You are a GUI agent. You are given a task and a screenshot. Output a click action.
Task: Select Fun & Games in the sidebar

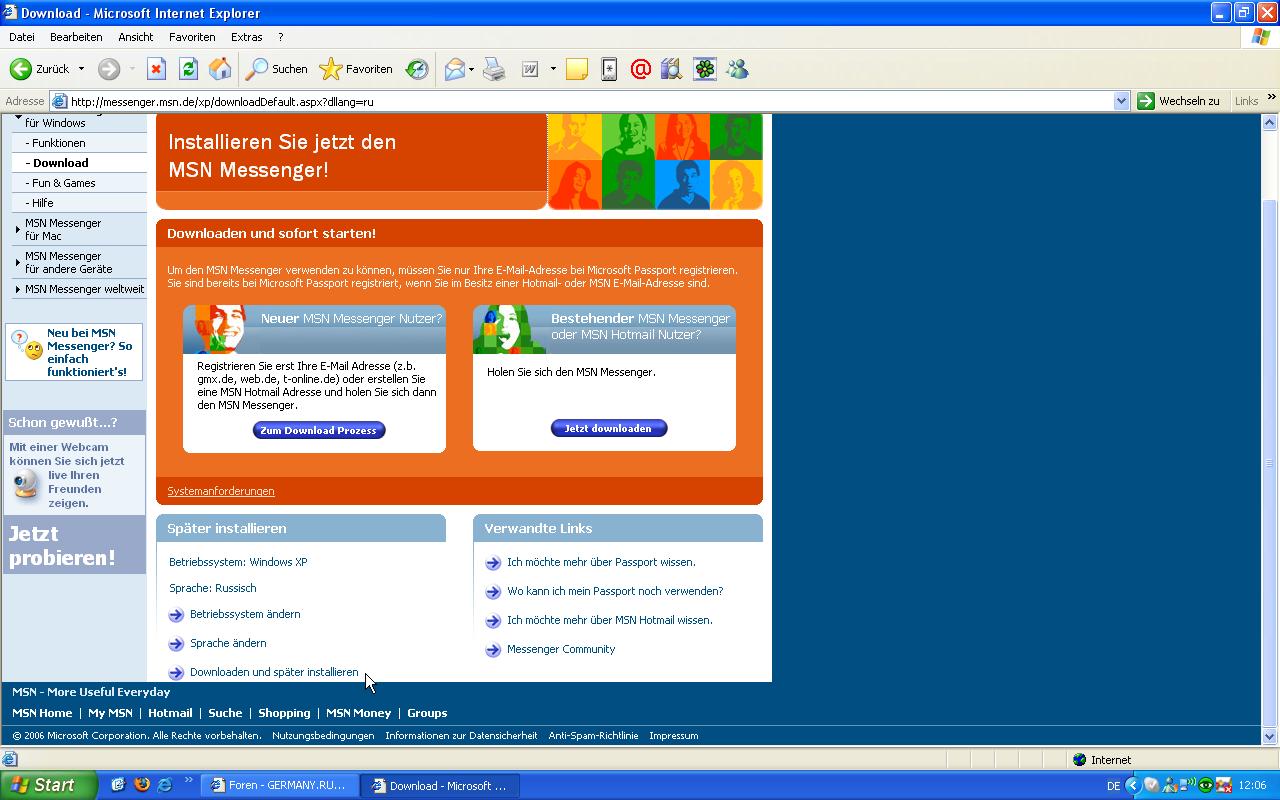pyautogui.click(x=64, y=183)
